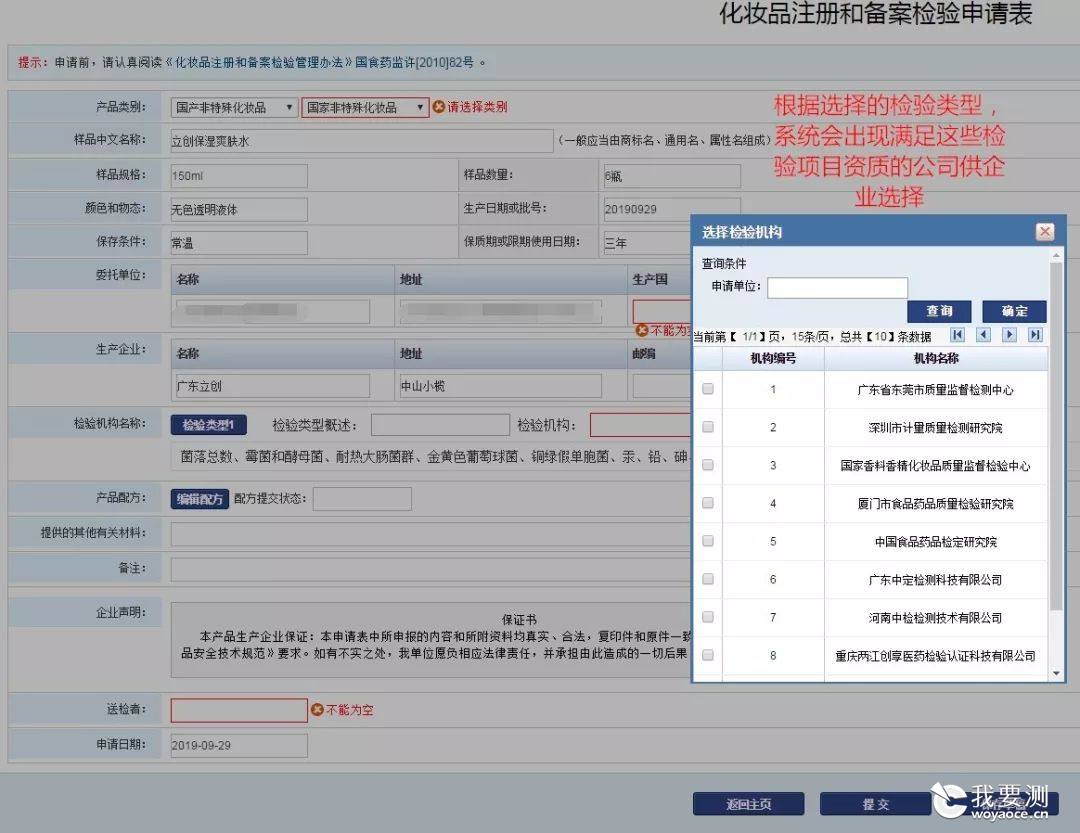Image resolution: width=1080 pixels, height=833 pixels.
Task: Go to previous page of institution list
Action: pyautogui.click(x=984, y=335)
